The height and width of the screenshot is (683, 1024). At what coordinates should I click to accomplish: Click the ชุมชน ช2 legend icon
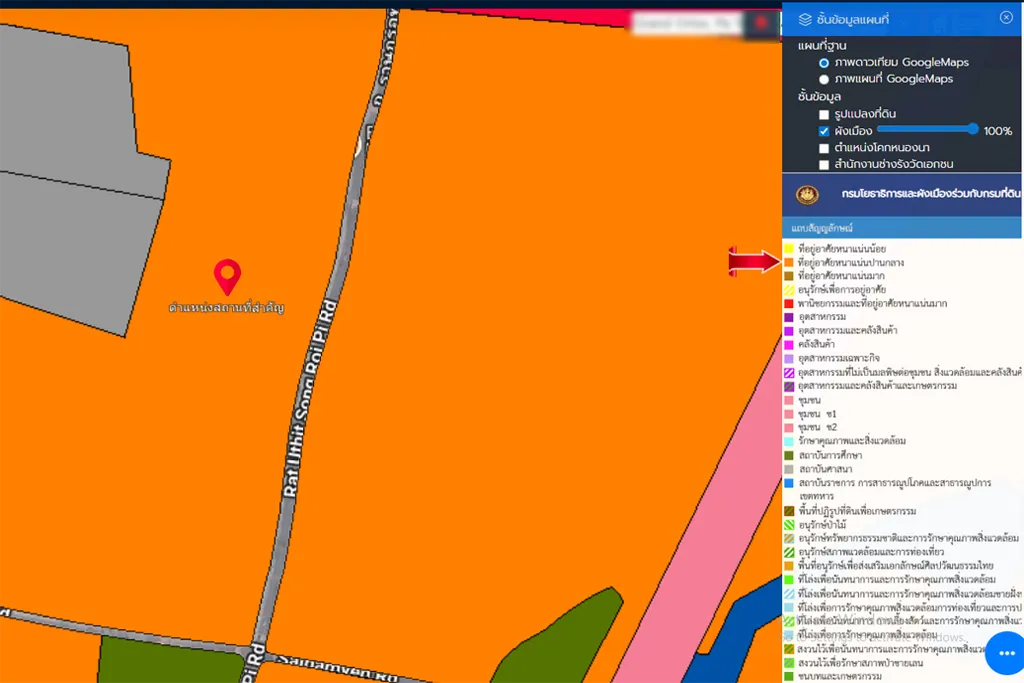tap(789, 428)
